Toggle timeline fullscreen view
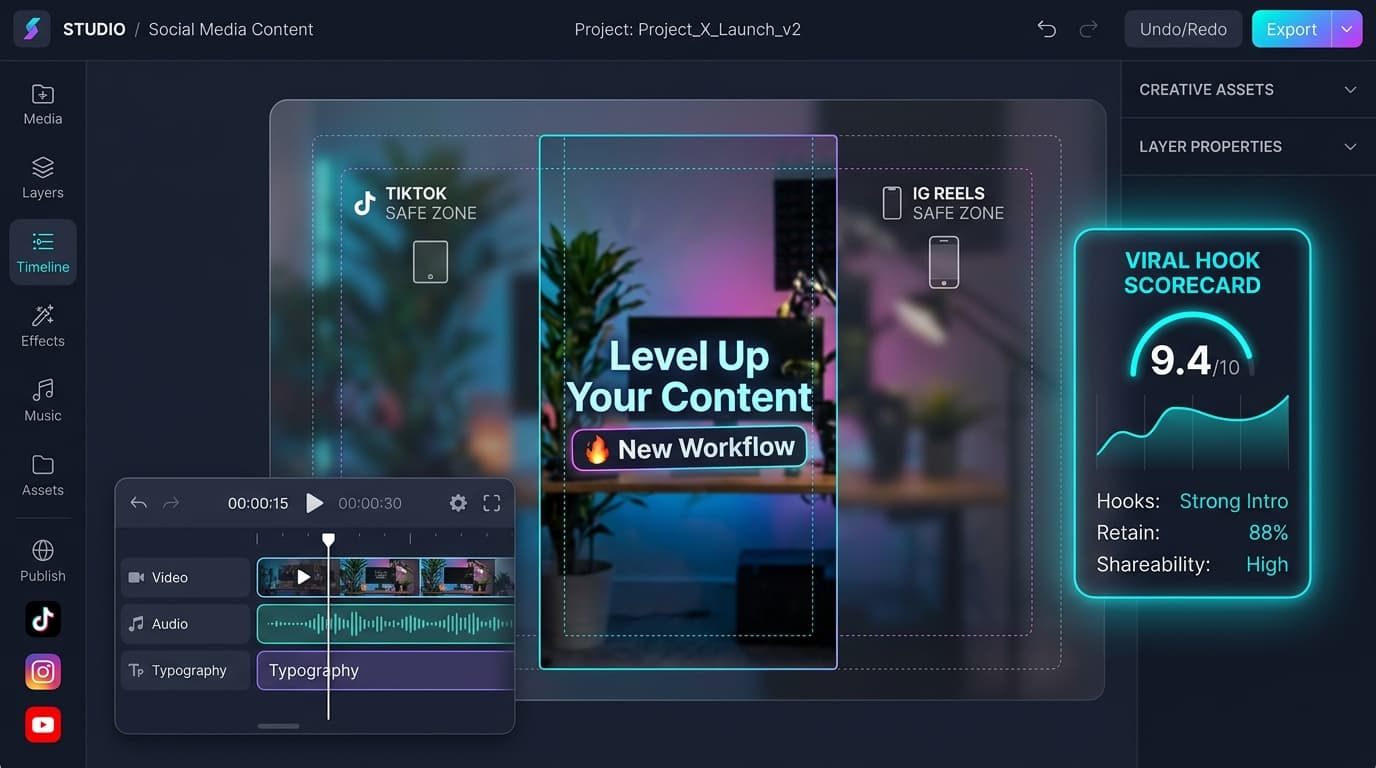This screenshot has width=1376, height=768. 492,503
